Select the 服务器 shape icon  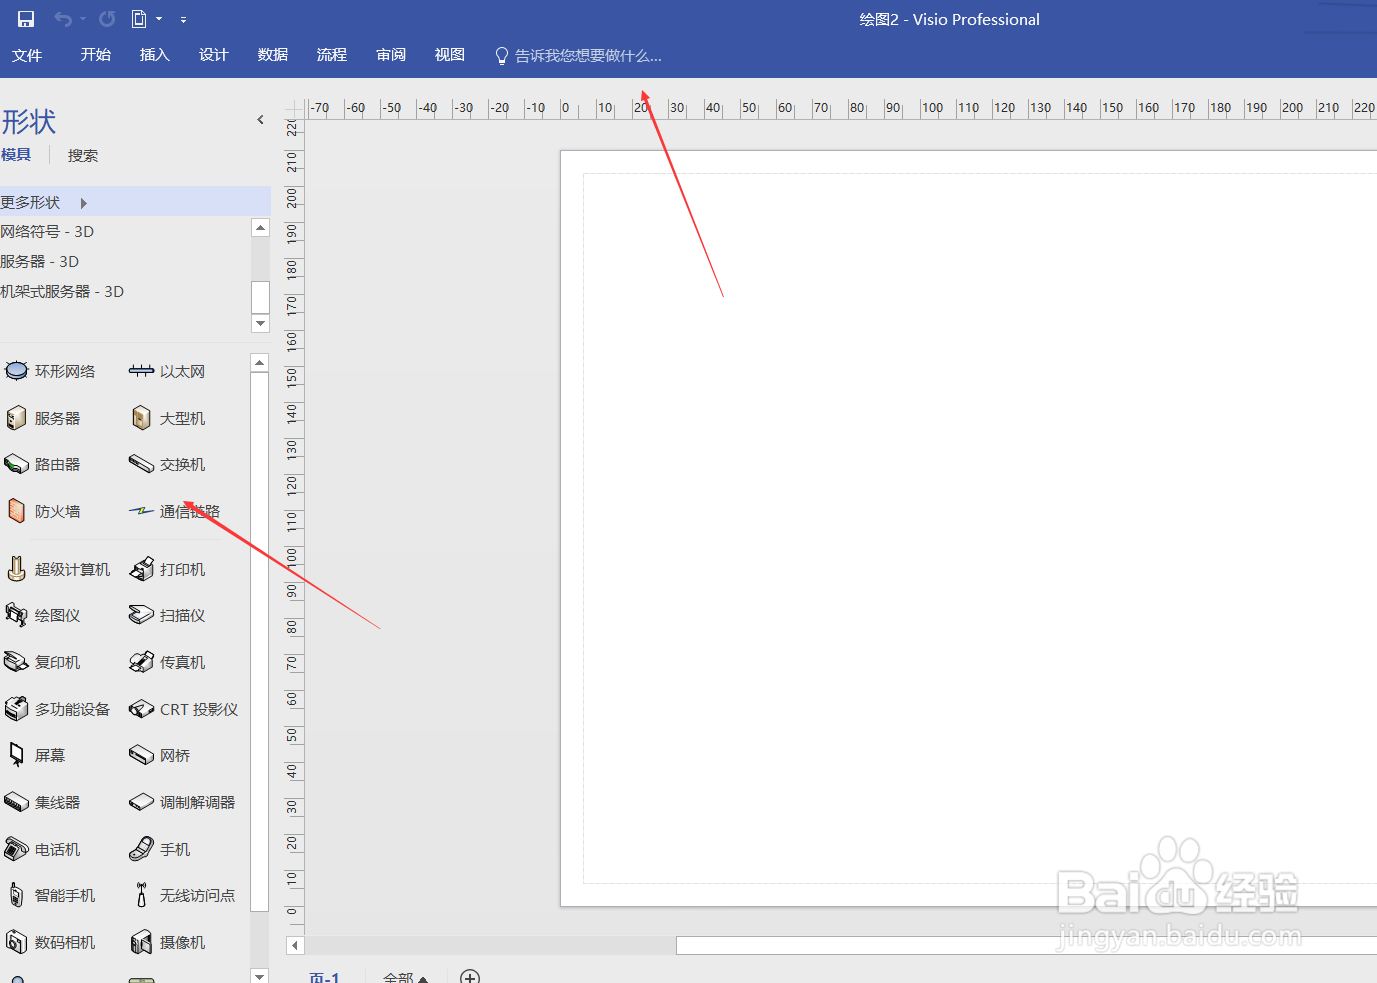click(17, 418)
